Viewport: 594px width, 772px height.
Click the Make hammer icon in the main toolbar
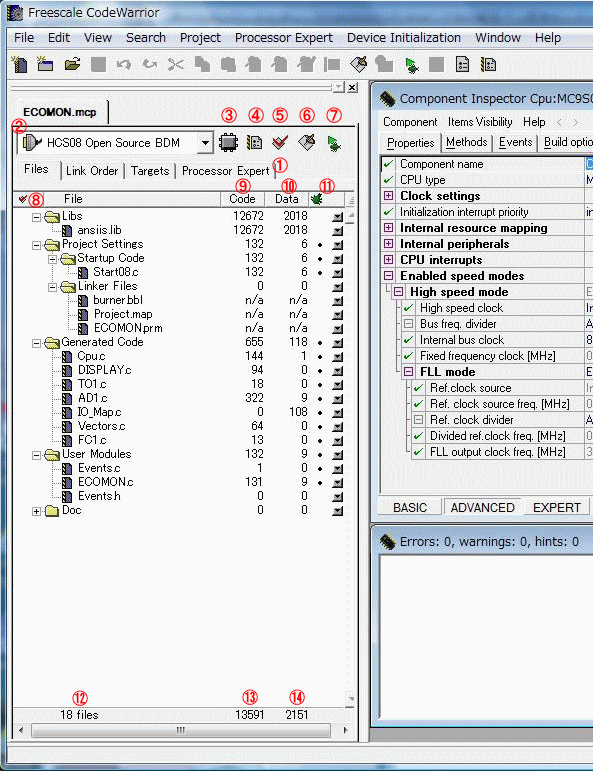[x=359, y=64]
